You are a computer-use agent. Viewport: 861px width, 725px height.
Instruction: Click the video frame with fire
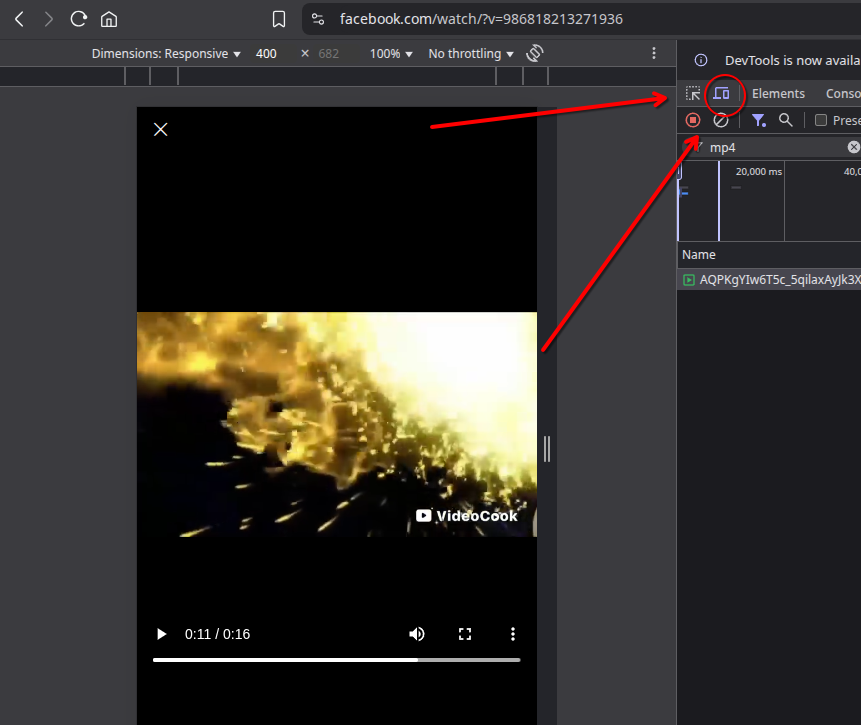coord(337,424)
